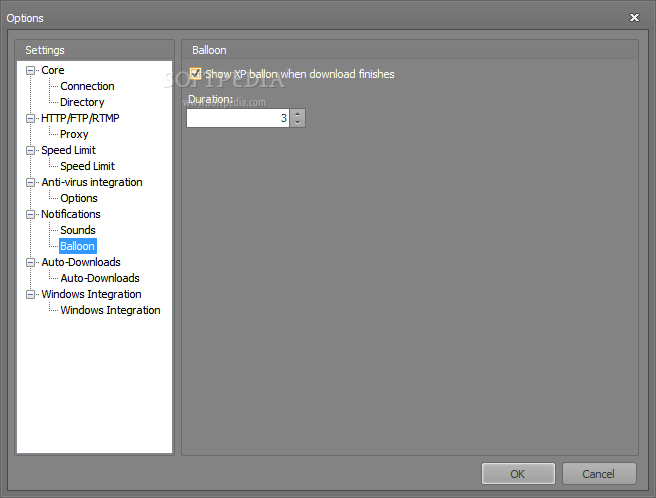
Task: Collapse the HTTP/FTP/RTMP tree node
Action: tap(30, 118)
